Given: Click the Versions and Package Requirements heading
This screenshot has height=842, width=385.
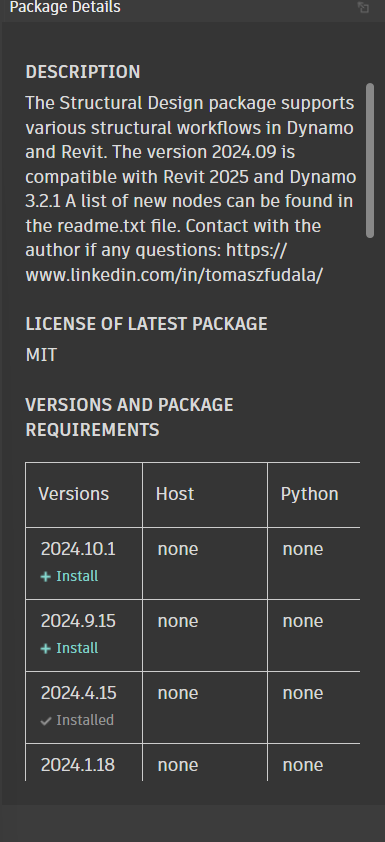Looking at the screenshot, I should [129, 417].
